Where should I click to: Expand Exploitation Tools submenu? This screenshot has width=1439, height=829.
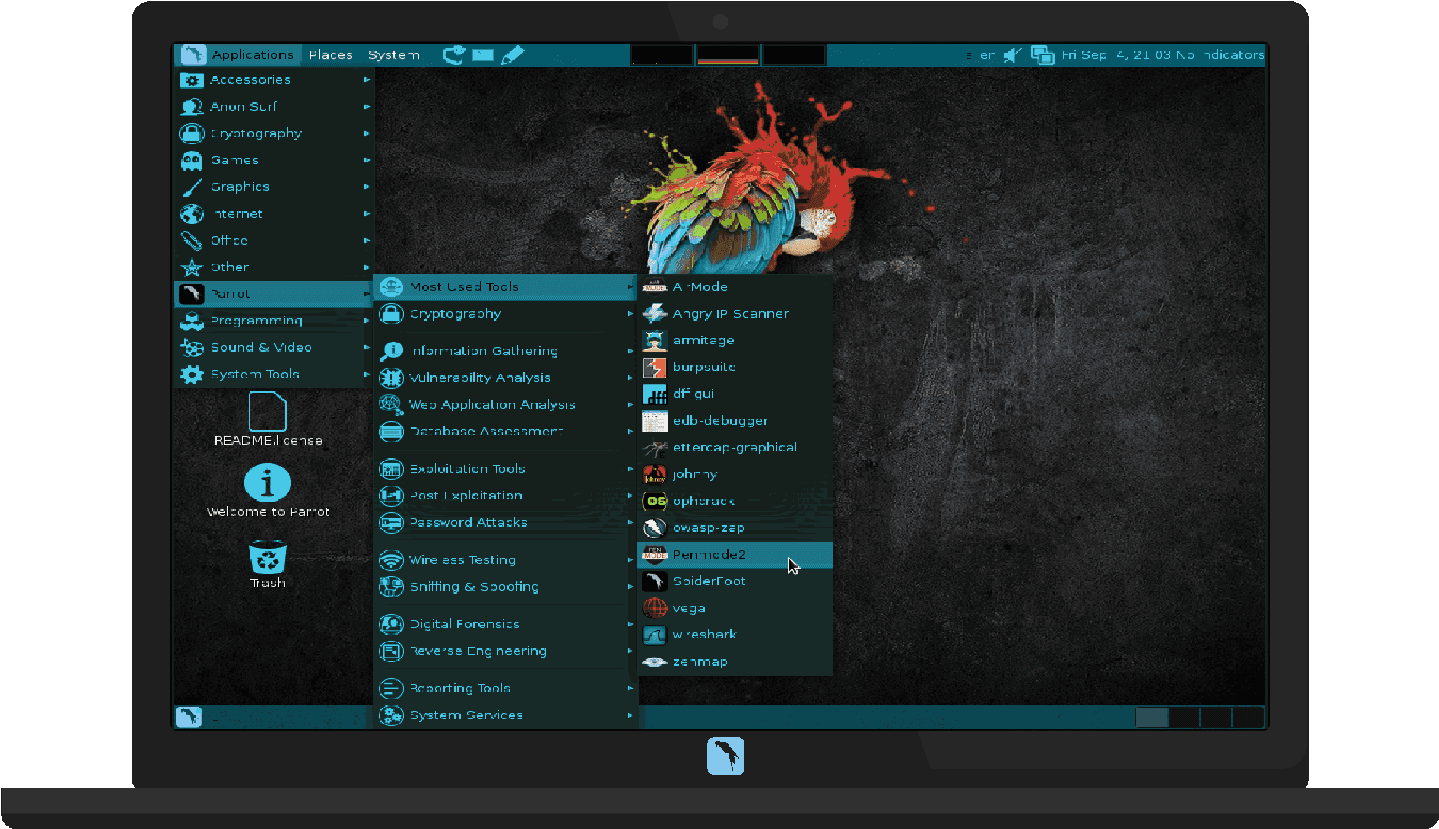pos(506,469)
